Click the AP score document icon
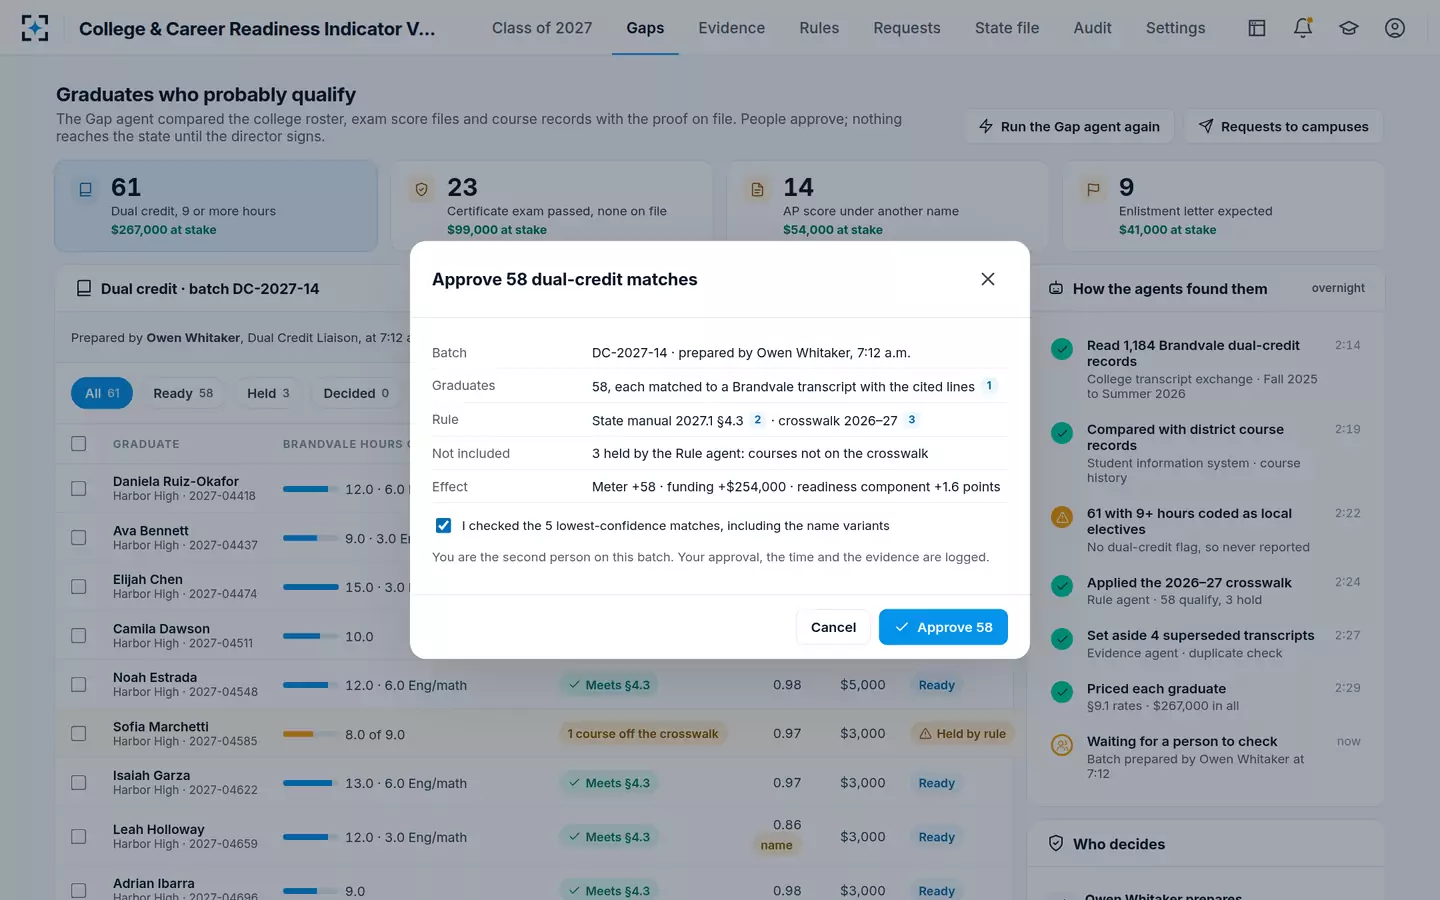 click(758, 189)
